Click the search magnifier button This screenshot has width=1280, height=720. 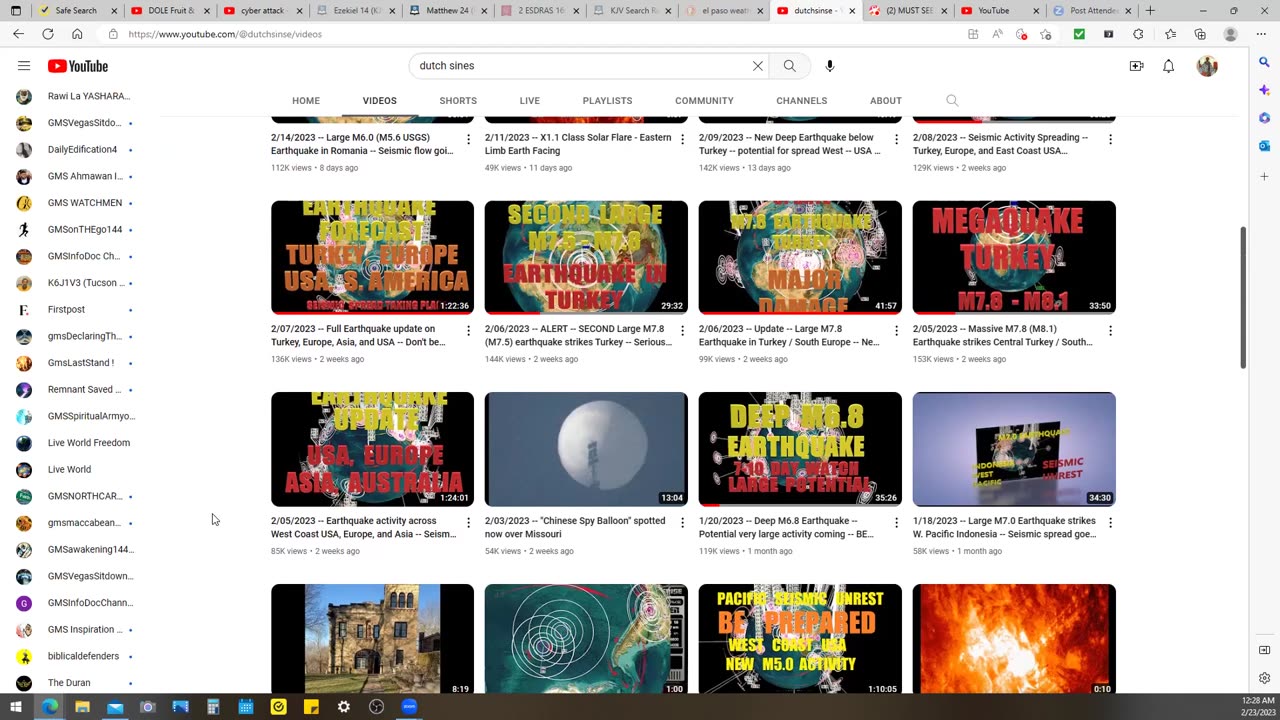click(790, 66)
